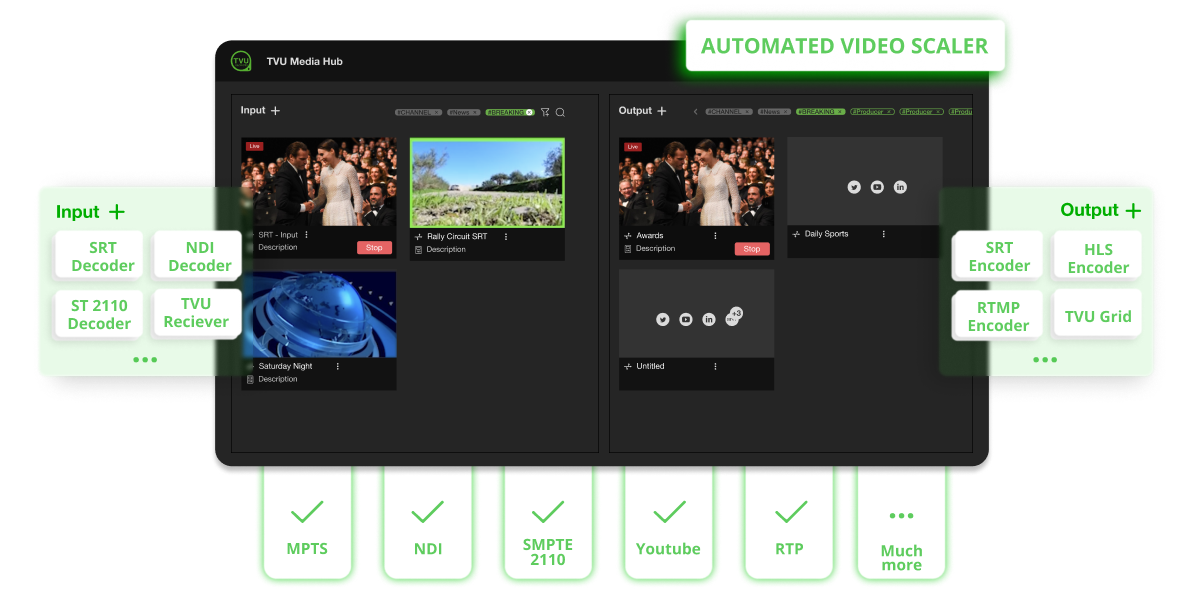Click the YouTube icon on Daily Sports
The image size is (1200, 589).
877,187
